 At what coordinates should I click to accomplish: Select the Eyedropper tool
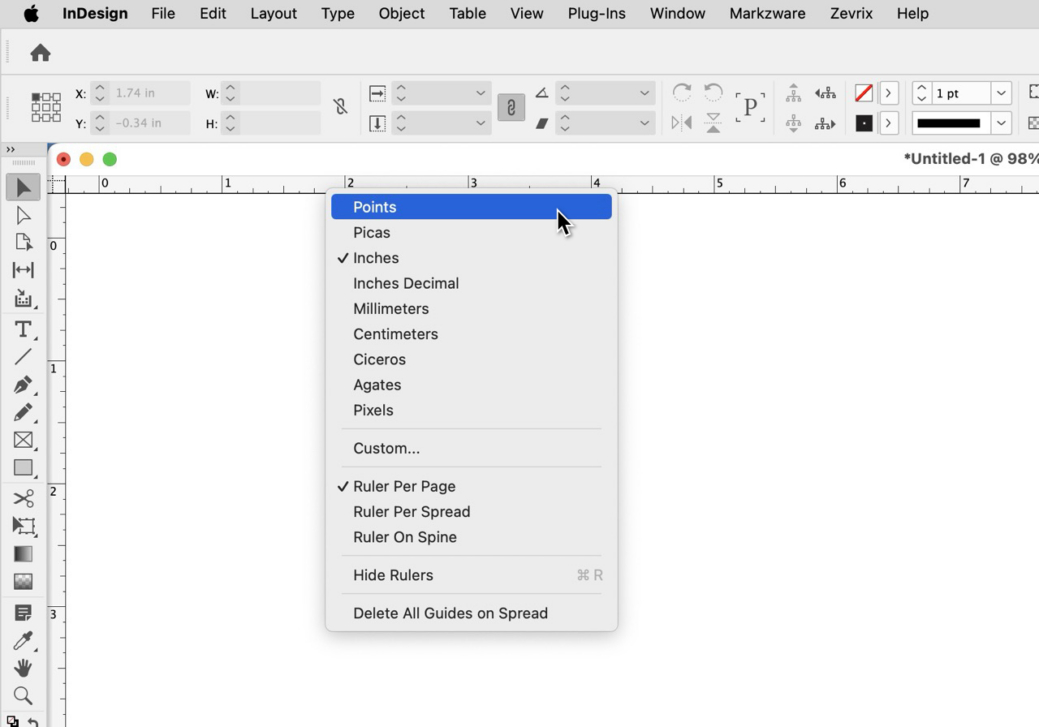tap(23, 641)
